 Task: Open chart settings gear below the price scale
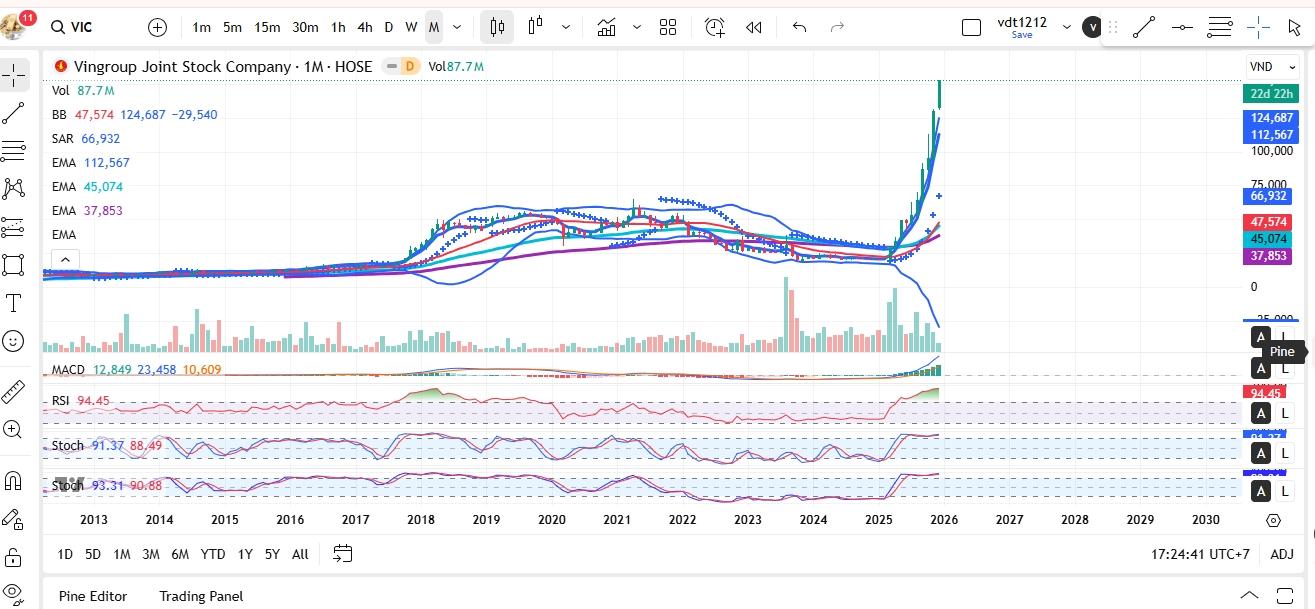[1273, 521]
